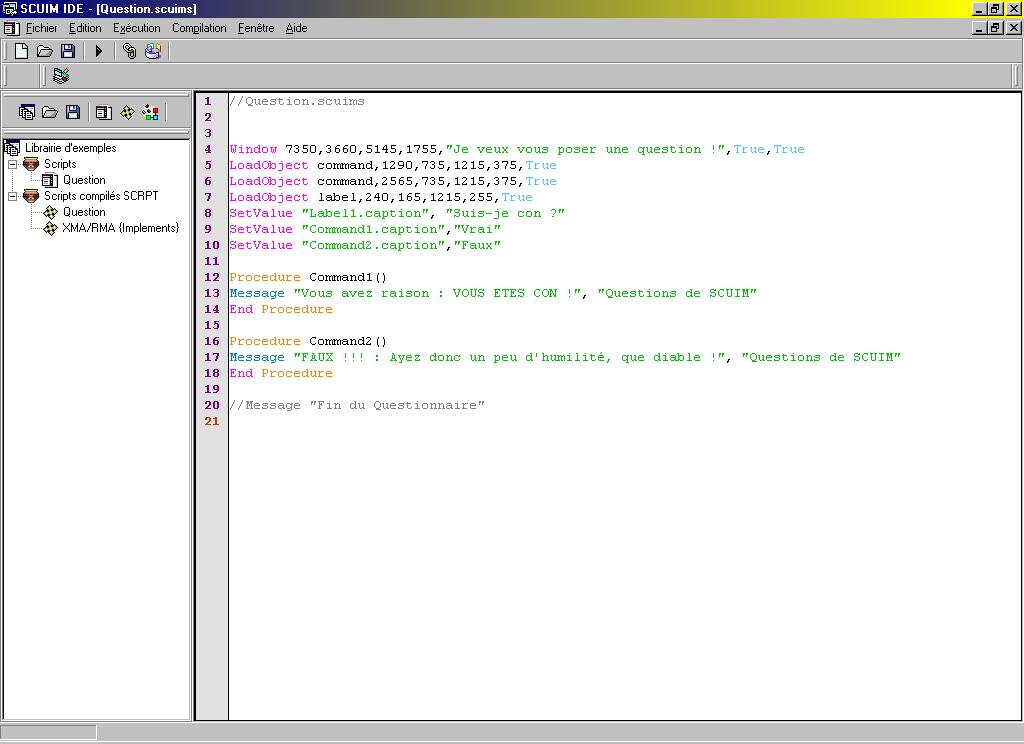Click line number 2 in the gutter
This screenshot has width=1024, height=744.
pyautogui.click(x=208, y=118)
